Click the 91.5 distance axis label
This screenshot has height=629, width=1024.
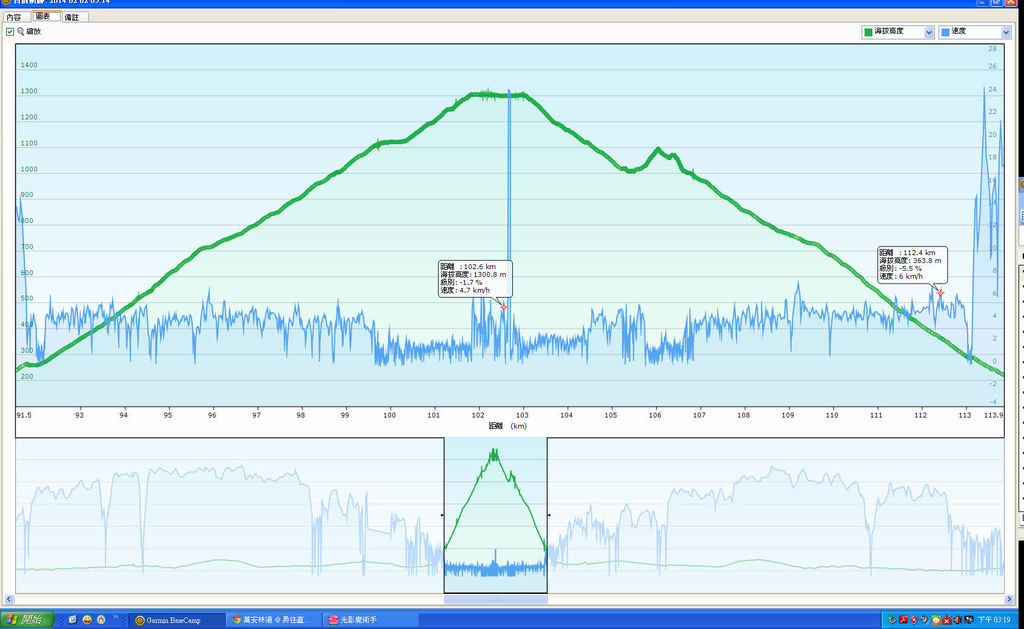24,415
